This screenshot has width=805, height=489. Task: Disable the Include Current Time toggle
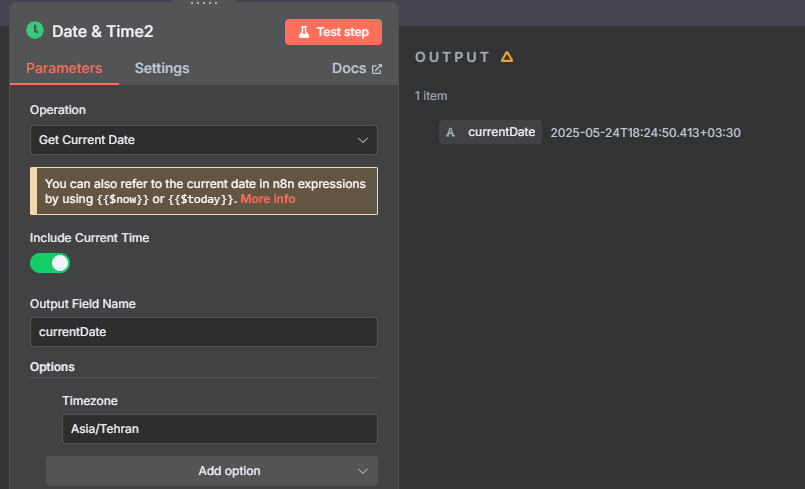coord(50,263)
